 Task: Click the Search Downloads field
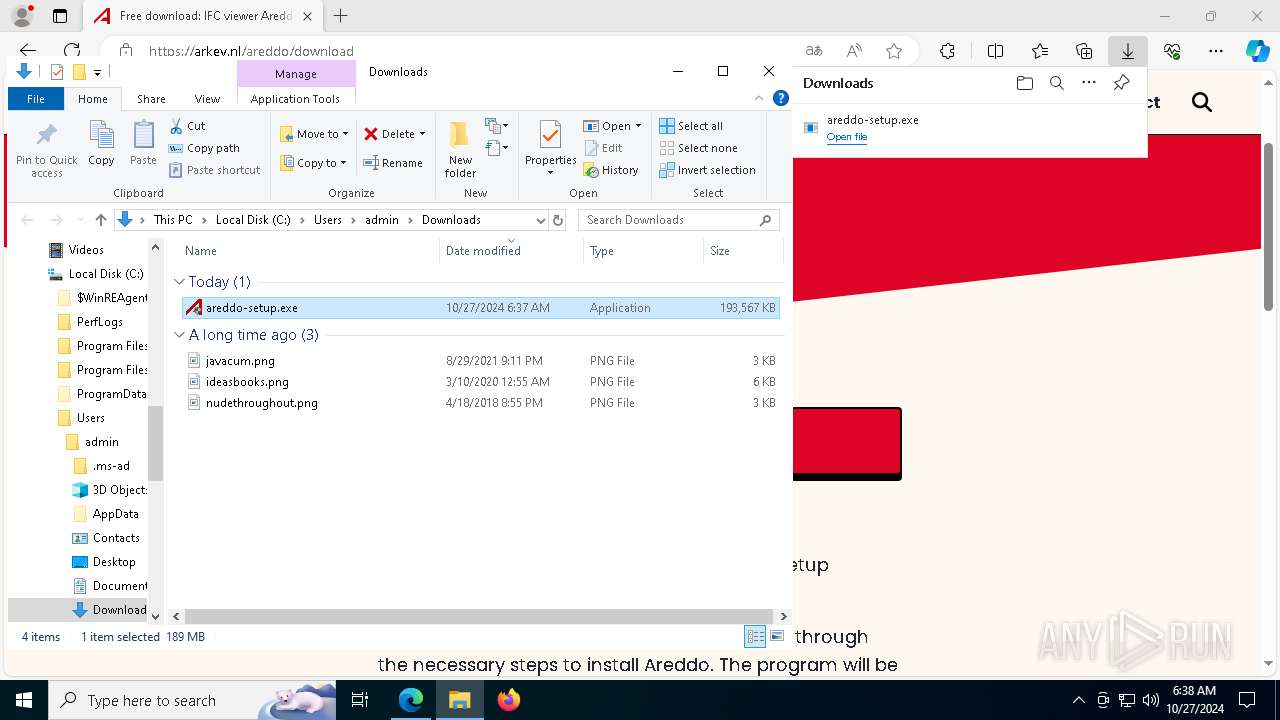[x=679, y=220]
